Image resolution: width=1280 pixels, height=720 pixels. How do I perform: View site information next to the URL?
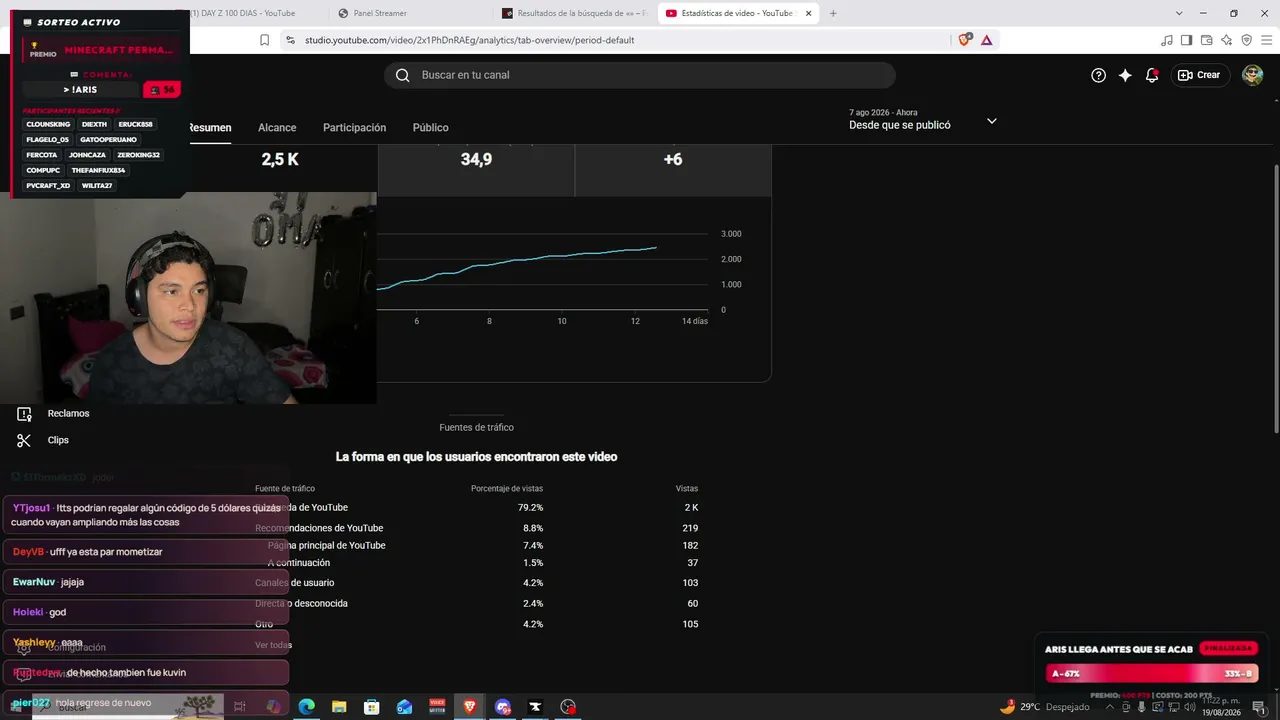click(290, 40)
